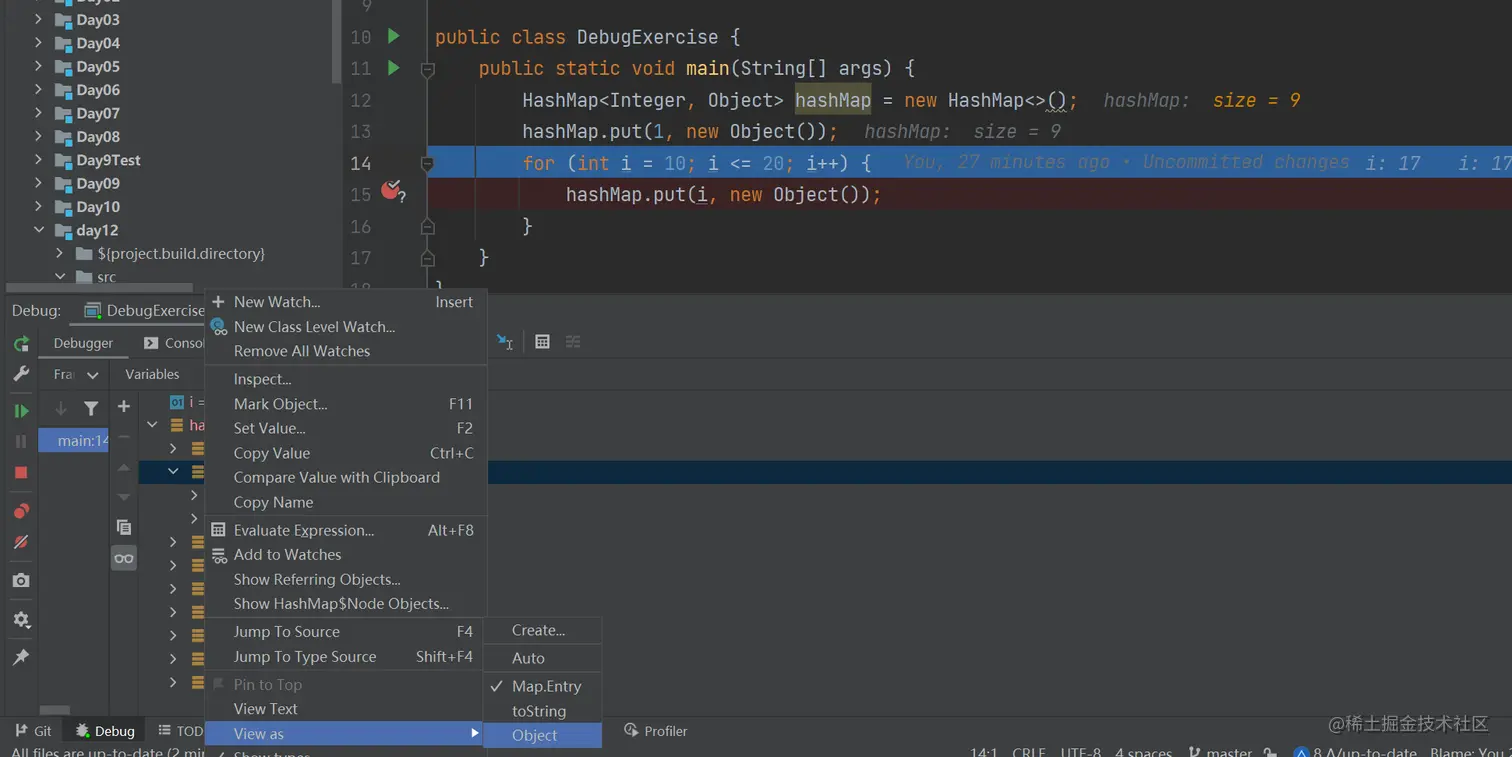The image size is (1512, 757).
Task: Switch to Console tab
Action: (174, 343)
